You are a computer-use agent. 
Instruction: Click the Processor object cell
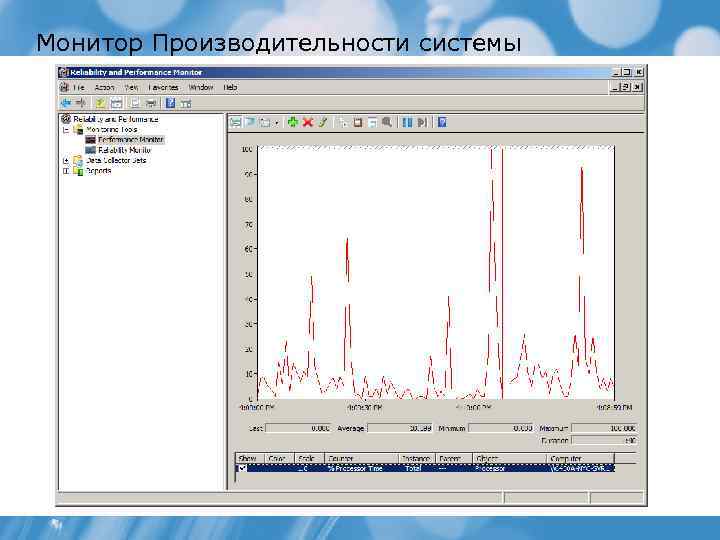point(490,468)
